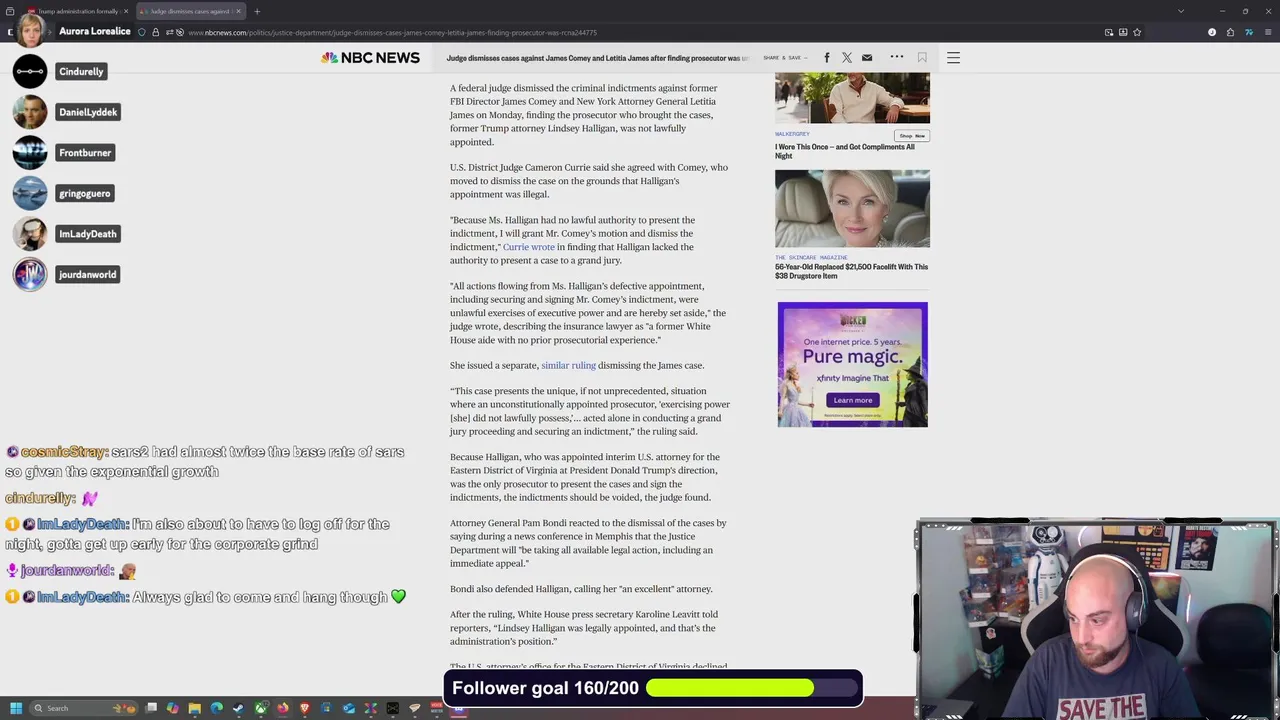The image size is (1280, 720).
Task: Click Follower goal progress bar
Action: (752, 688)
